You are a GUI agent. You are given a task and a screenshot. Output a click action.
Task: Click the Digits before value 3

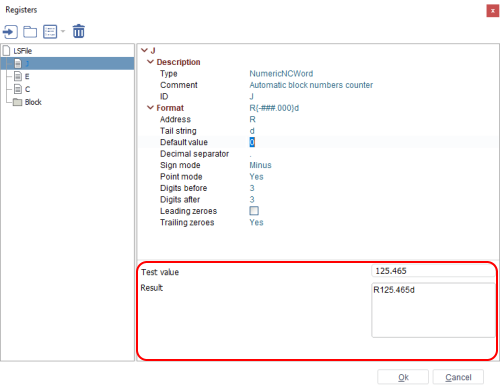(252, 188)
